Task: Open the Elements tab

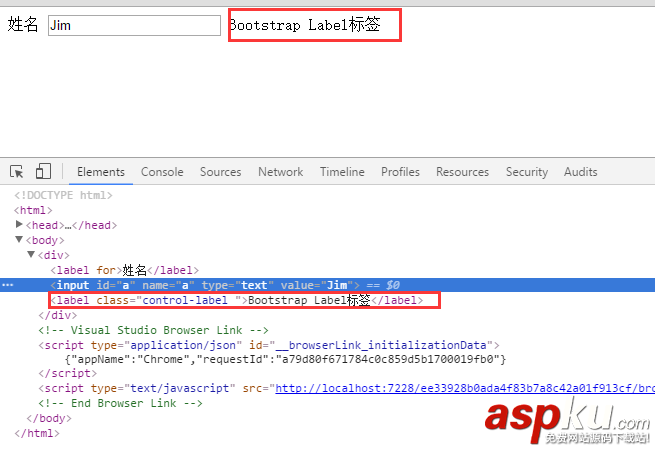Action: pyautogui.click(x=101, y=172)
